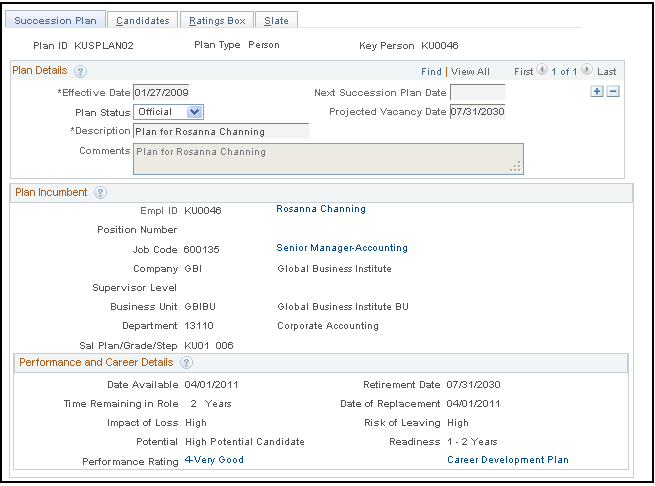The height and width of the screenshot is (486, 655).
Task: Open Rosanna Channing's profile link
Action: pos(321,209)
